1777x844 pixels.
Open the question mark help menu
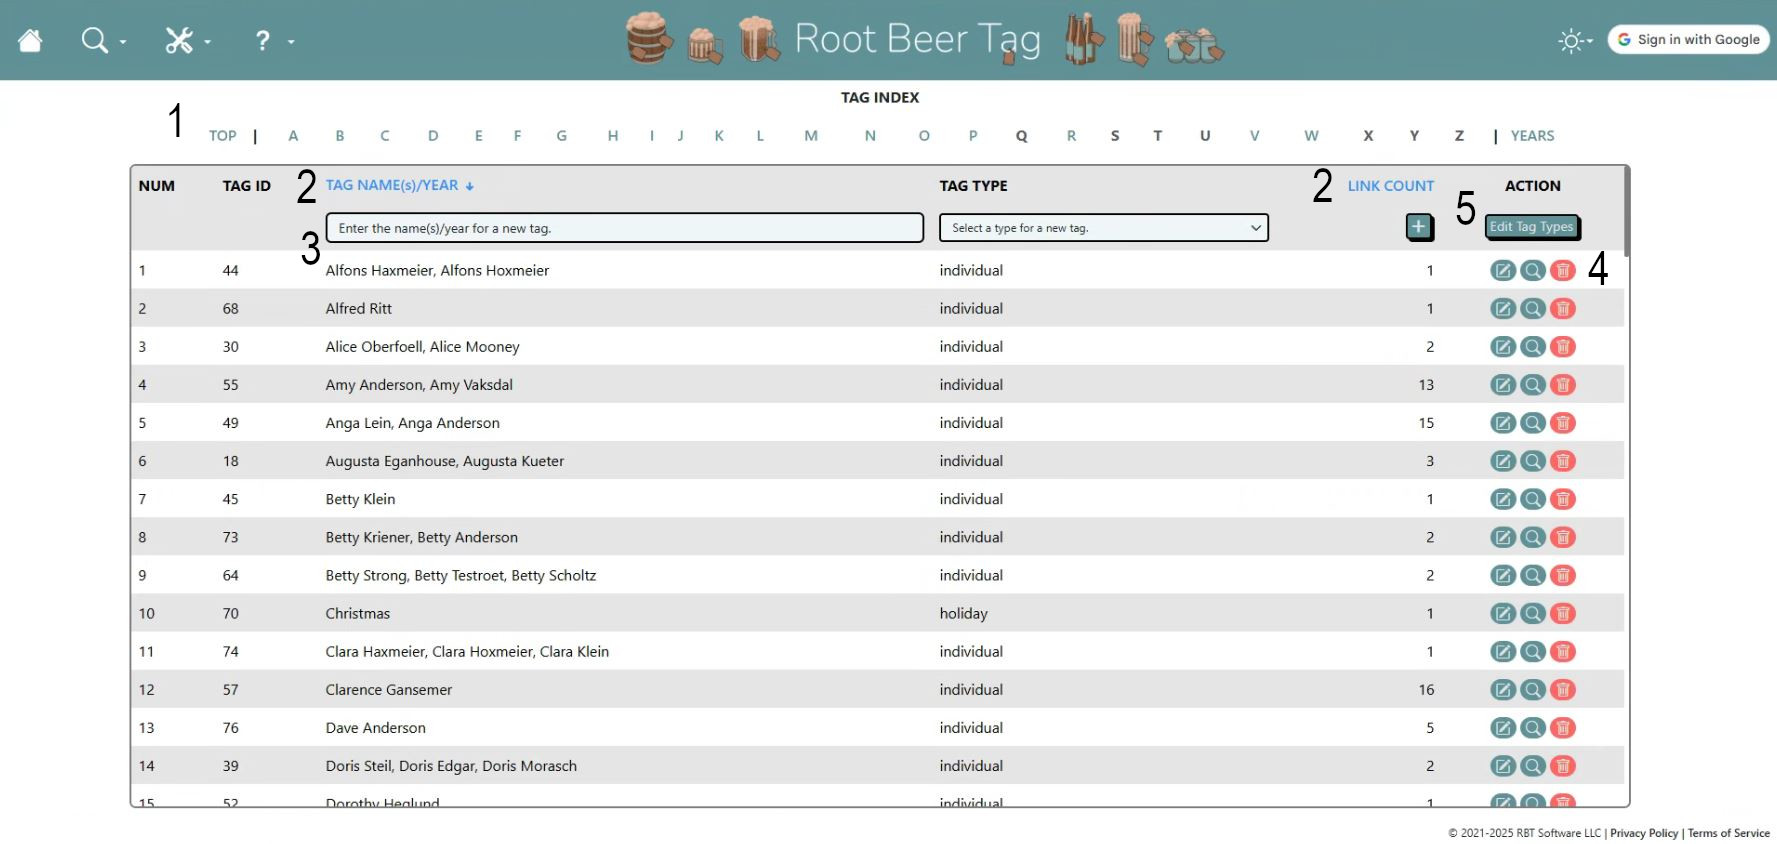point(263,41)
